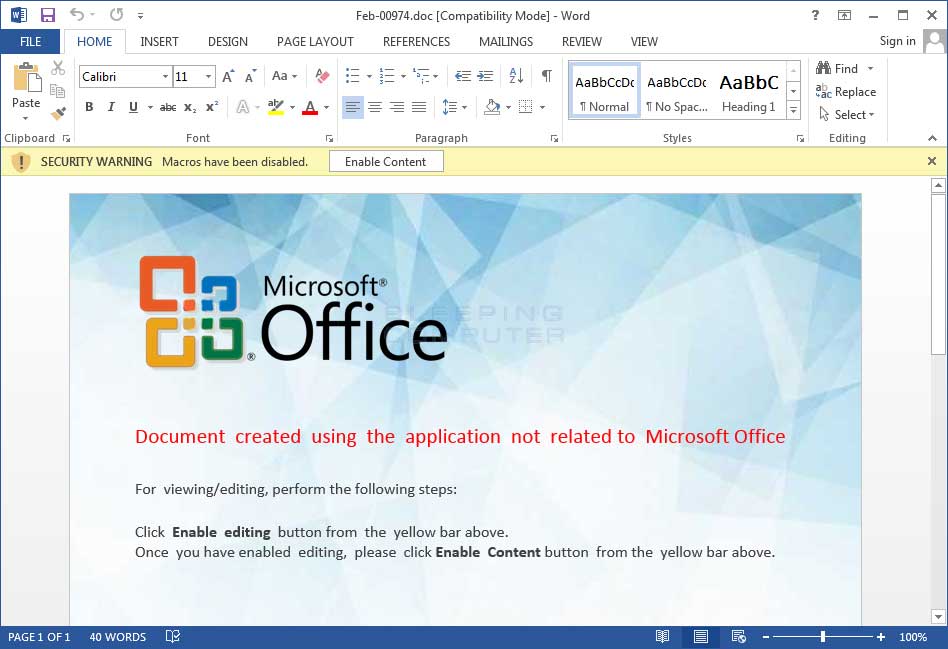Toggle Underline formatting

pos(134,107)
